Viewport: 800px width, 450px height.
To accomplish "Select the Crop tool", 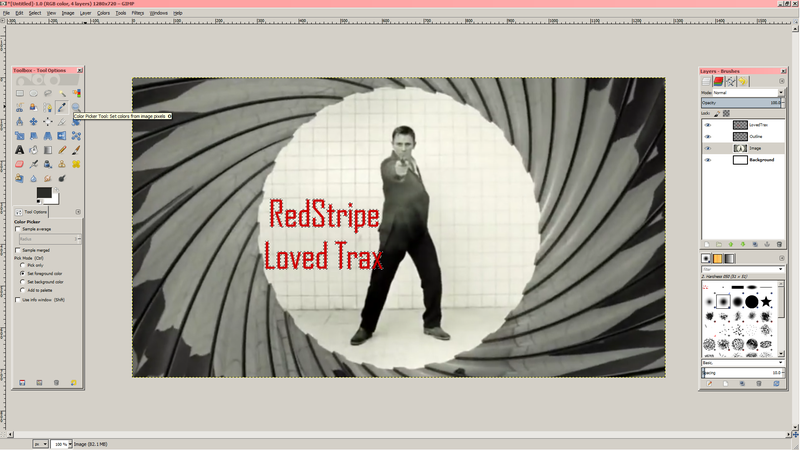I will click(62, 121).
